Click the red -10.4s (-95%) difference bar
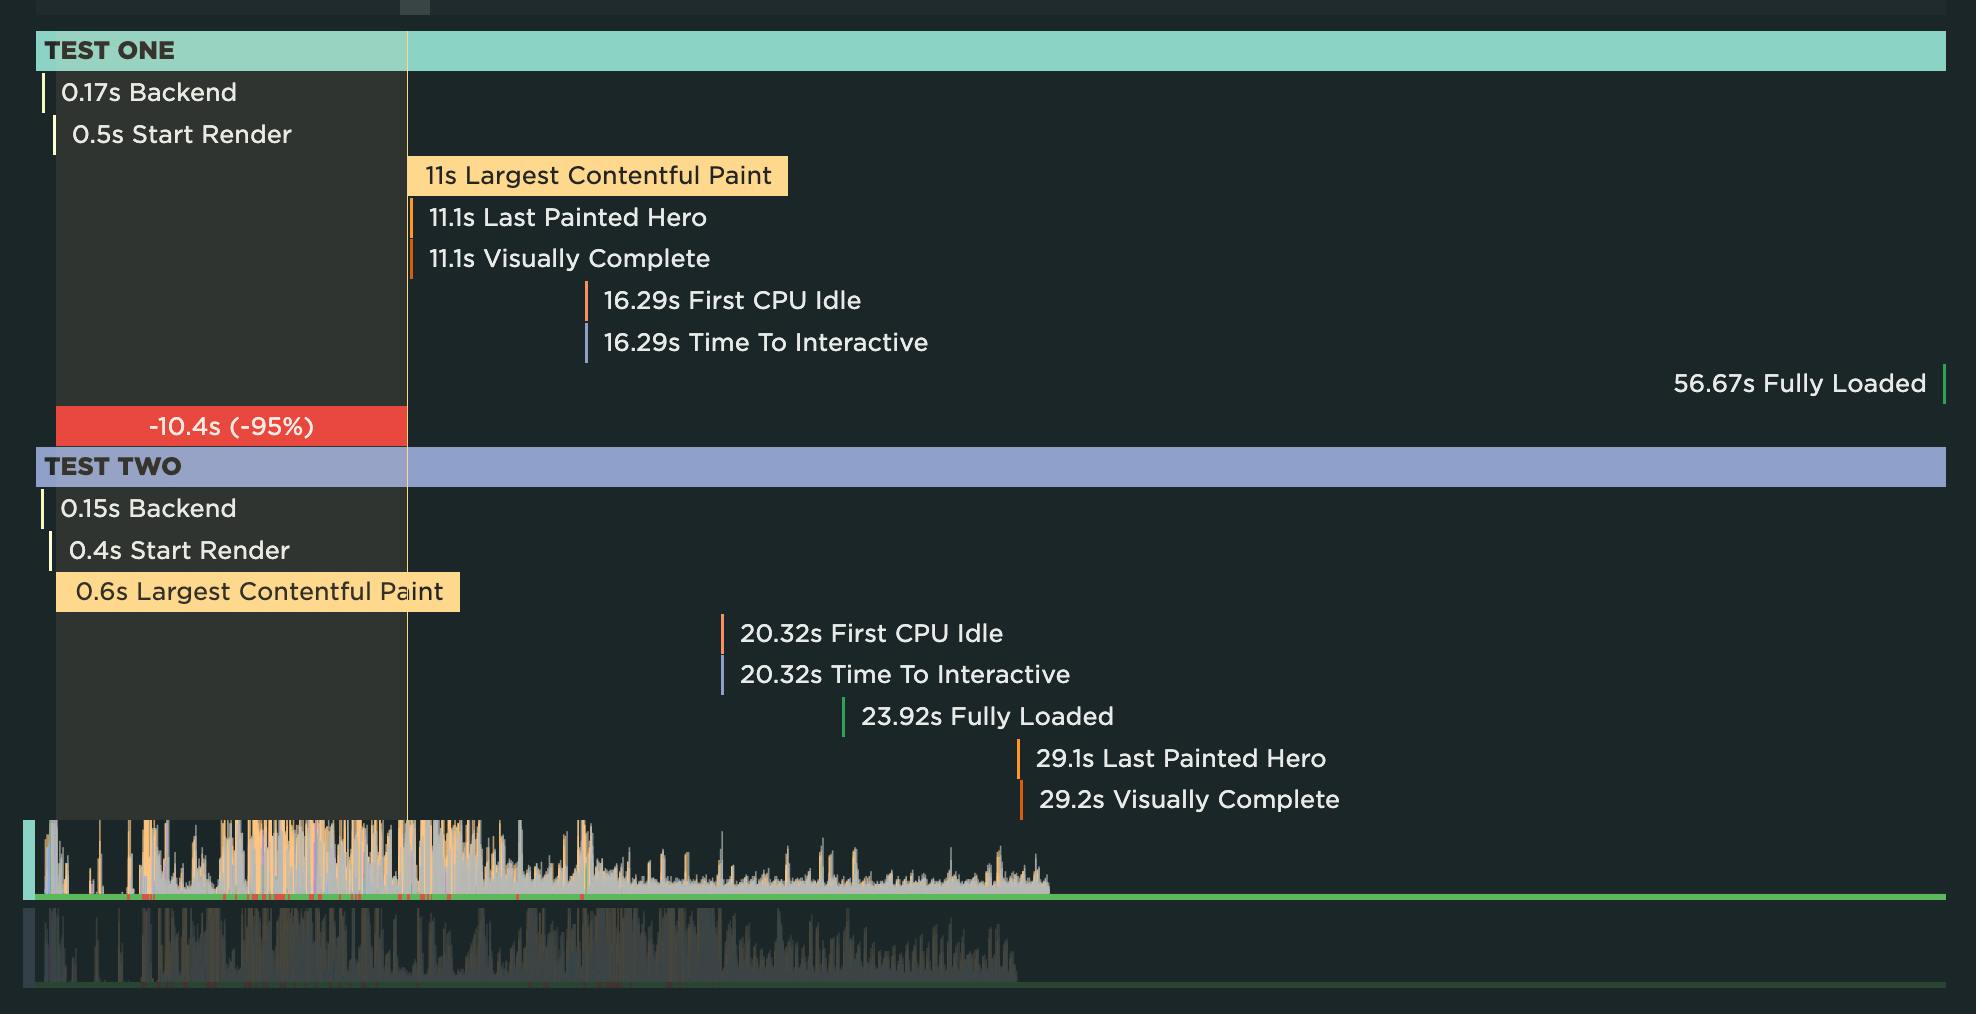Viewport: 1976px width, 1014px height. [x=231, y=427]
